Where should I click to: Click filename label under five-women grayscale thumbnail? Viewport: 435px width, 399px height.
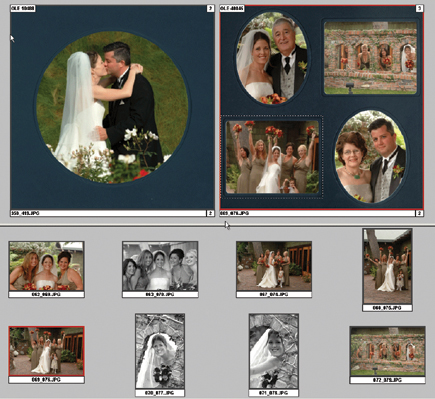[x=160, y=295]
